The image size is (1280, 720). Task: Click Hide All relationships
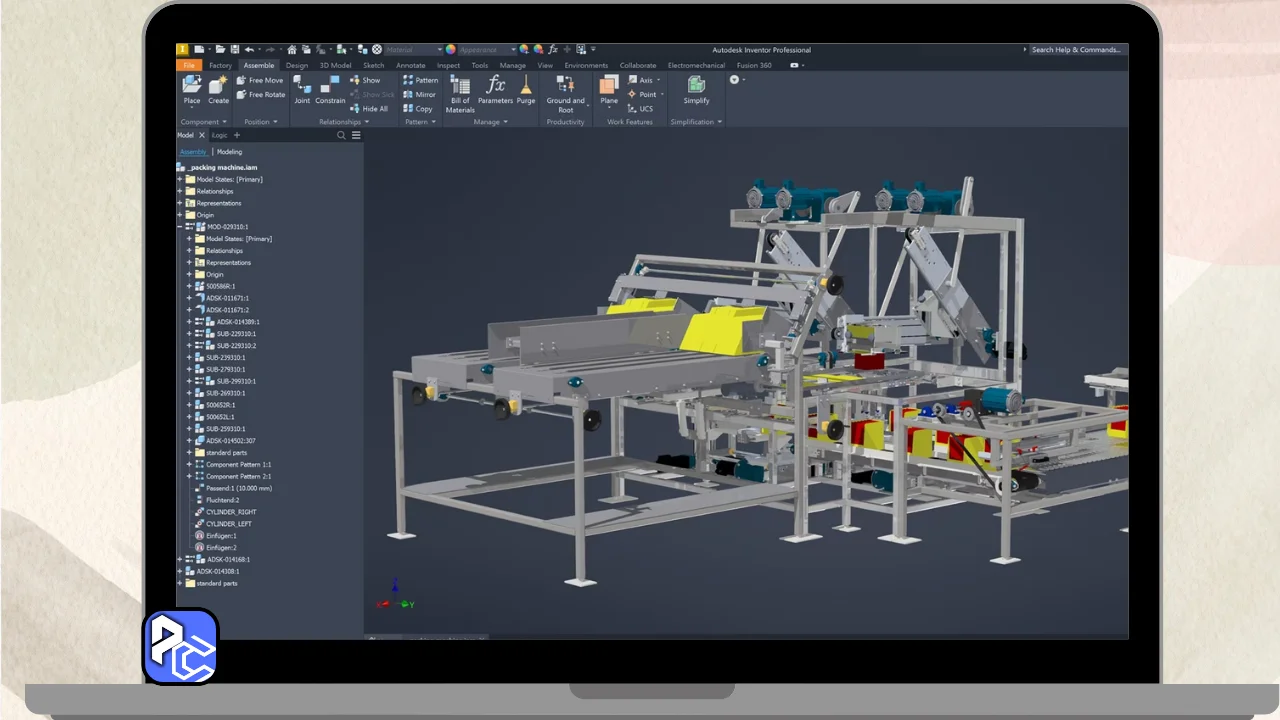(369, 109)
